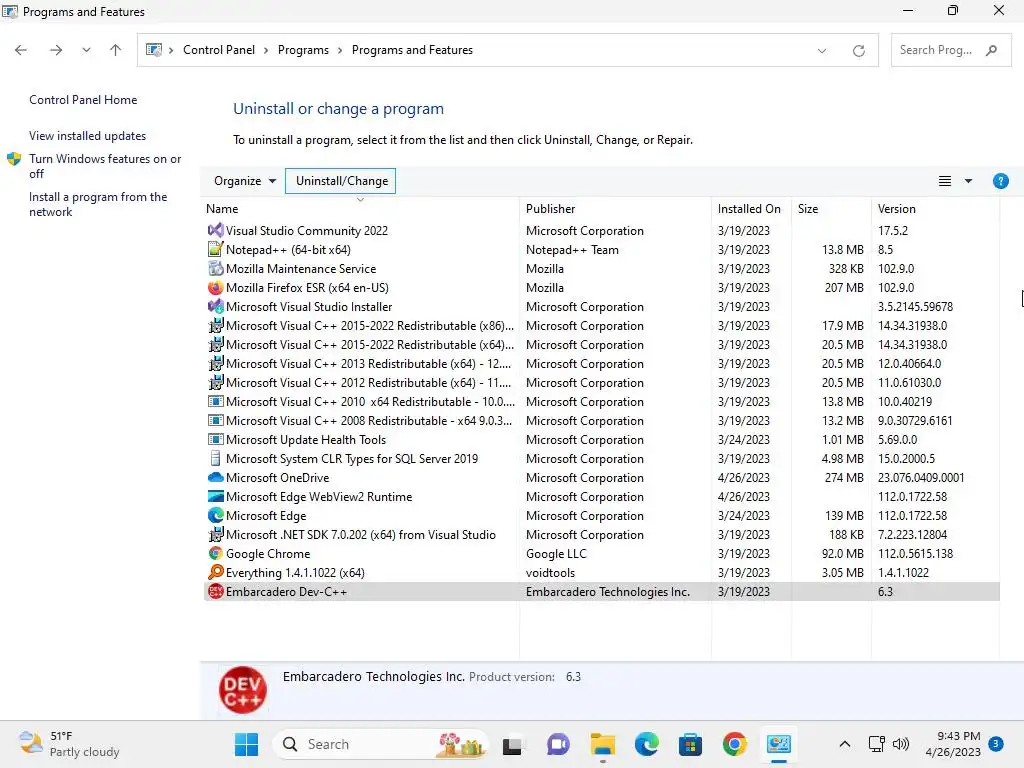Viewport: 1024px width, 768px height.
Task: Navigate to Programs breadcrumb
Action: tap(303, 50)
